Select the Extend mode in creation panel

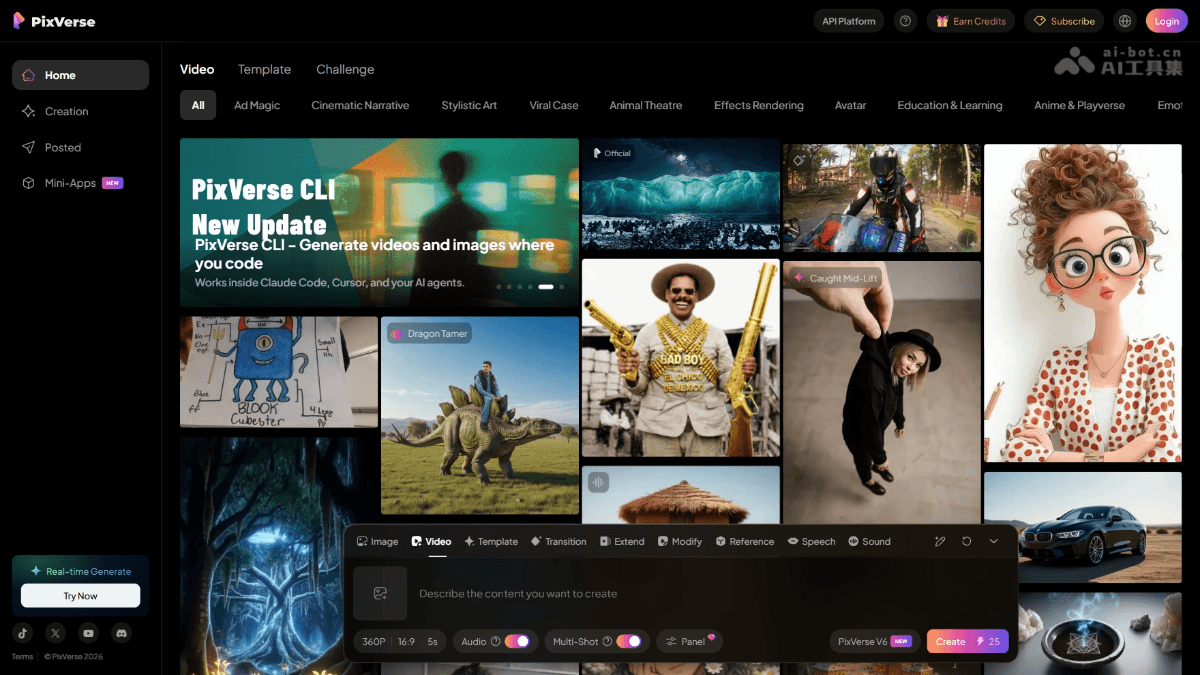pyautogui.click(x=622, y=541)
